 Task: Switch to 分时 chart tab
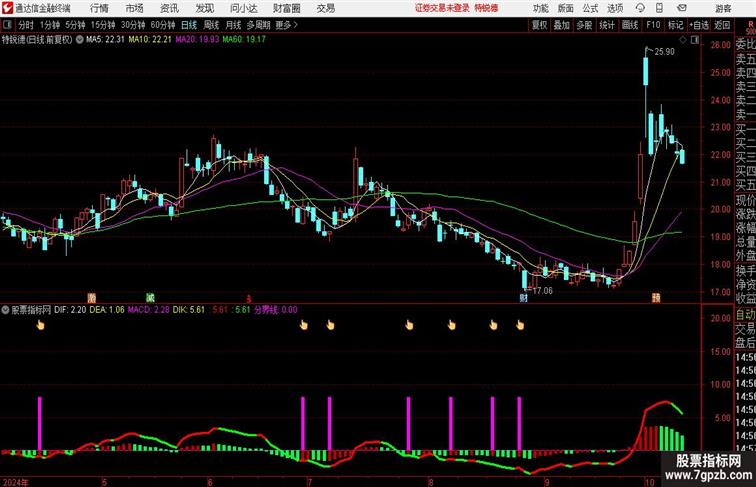point(26,25)
